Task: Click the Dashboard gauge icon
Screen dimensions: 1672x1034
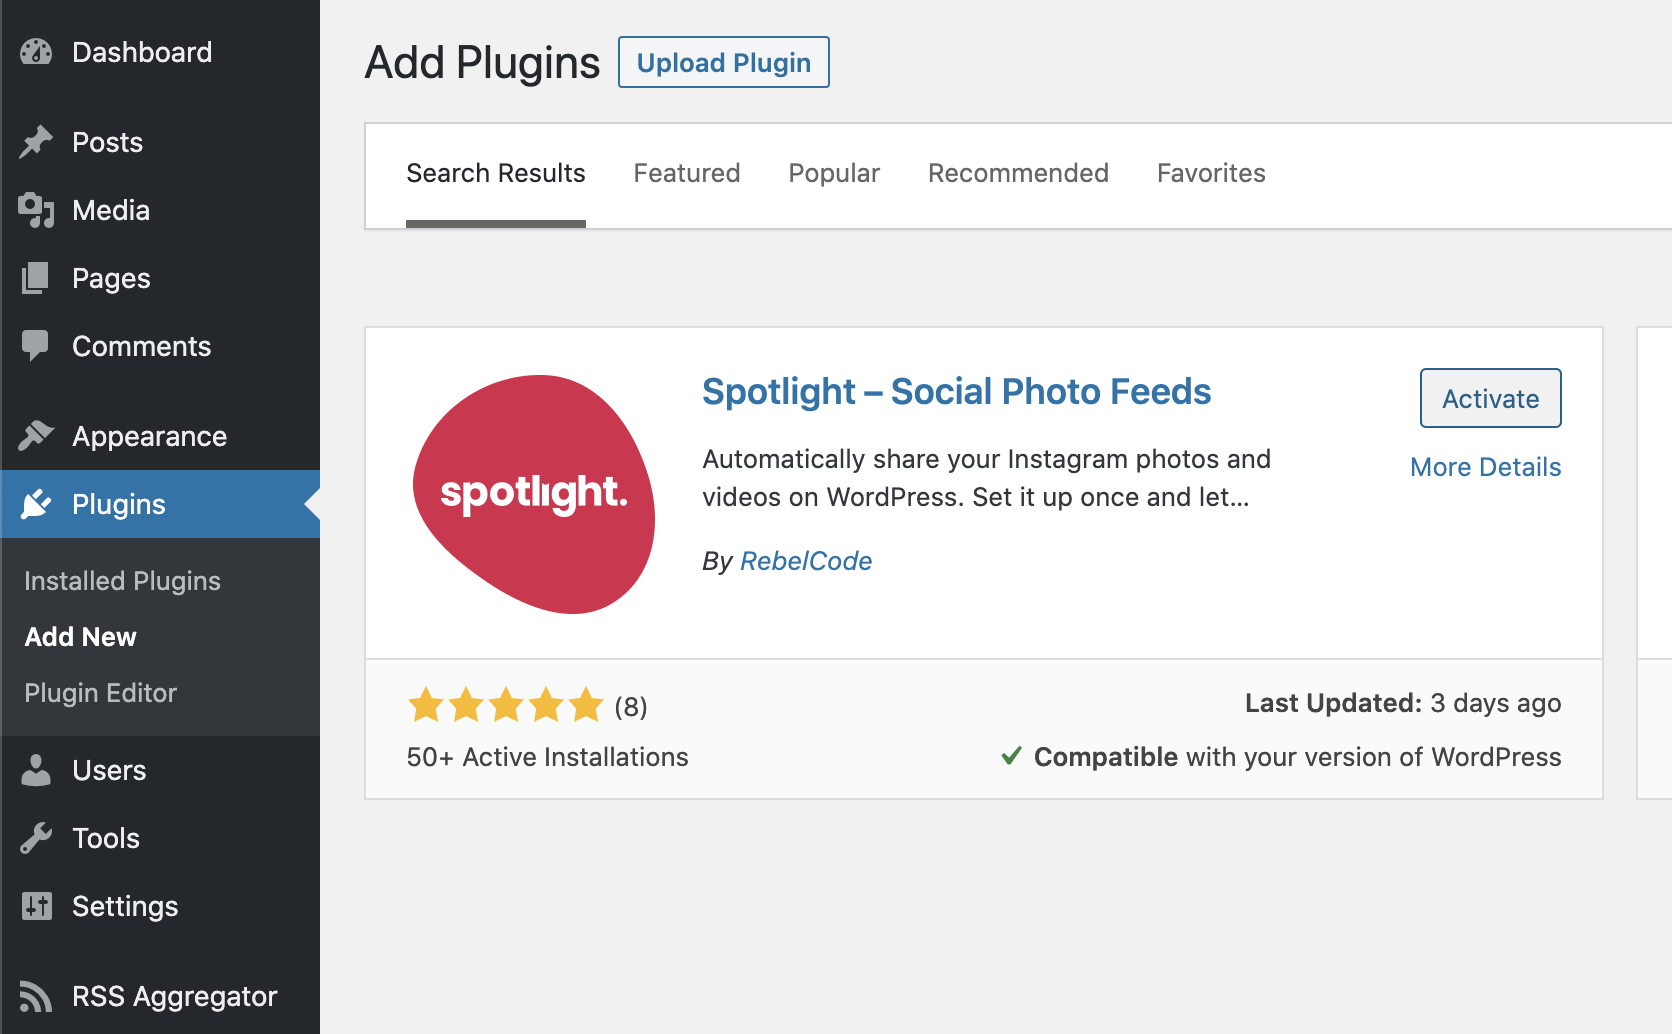Action: click(36, 52)
